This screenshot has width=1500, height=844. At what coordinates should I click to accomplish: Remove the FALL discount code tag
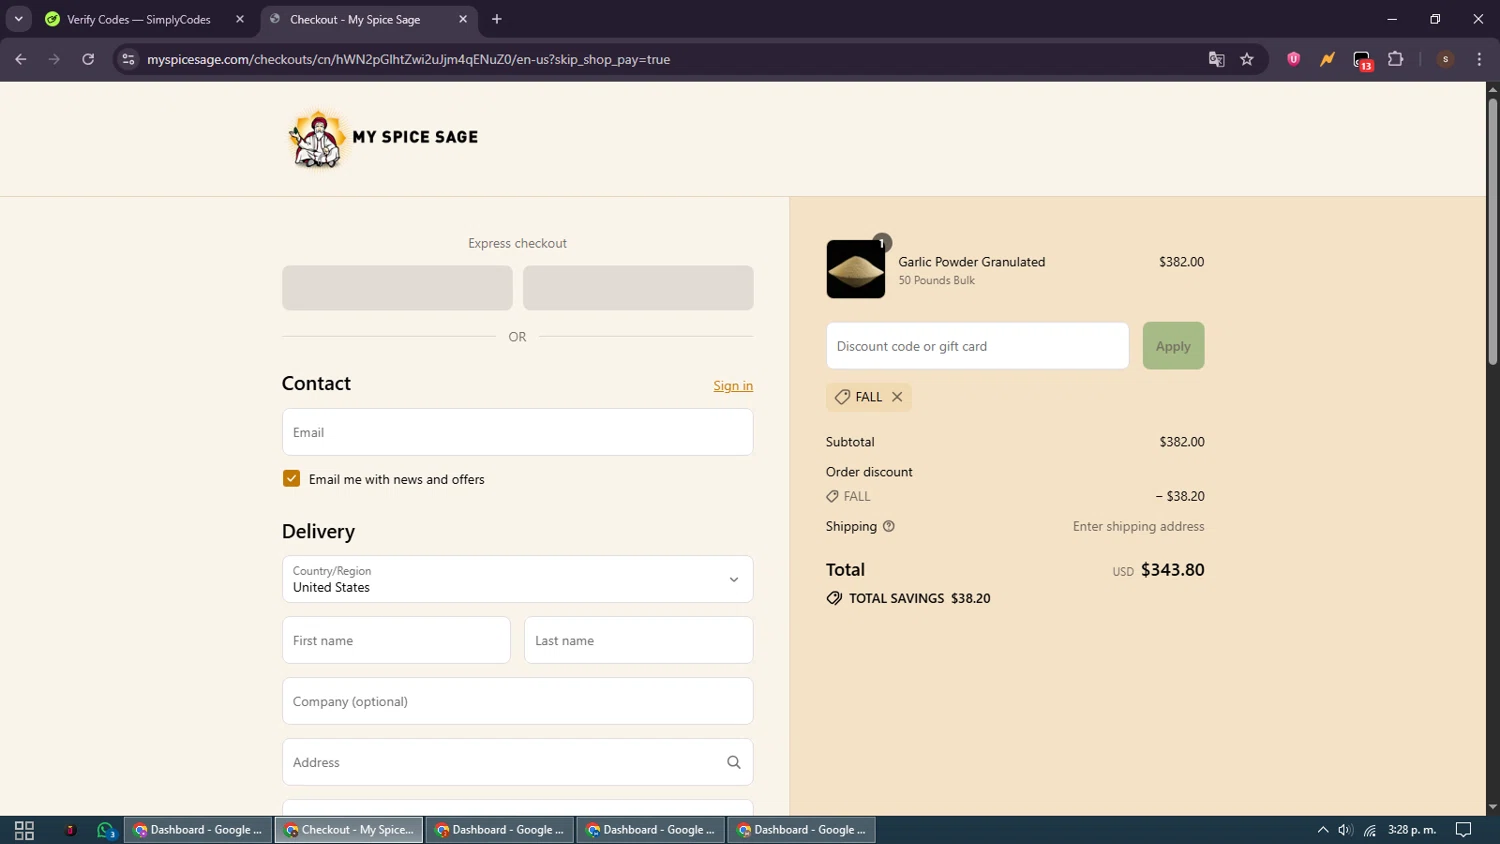coord(897,397)
